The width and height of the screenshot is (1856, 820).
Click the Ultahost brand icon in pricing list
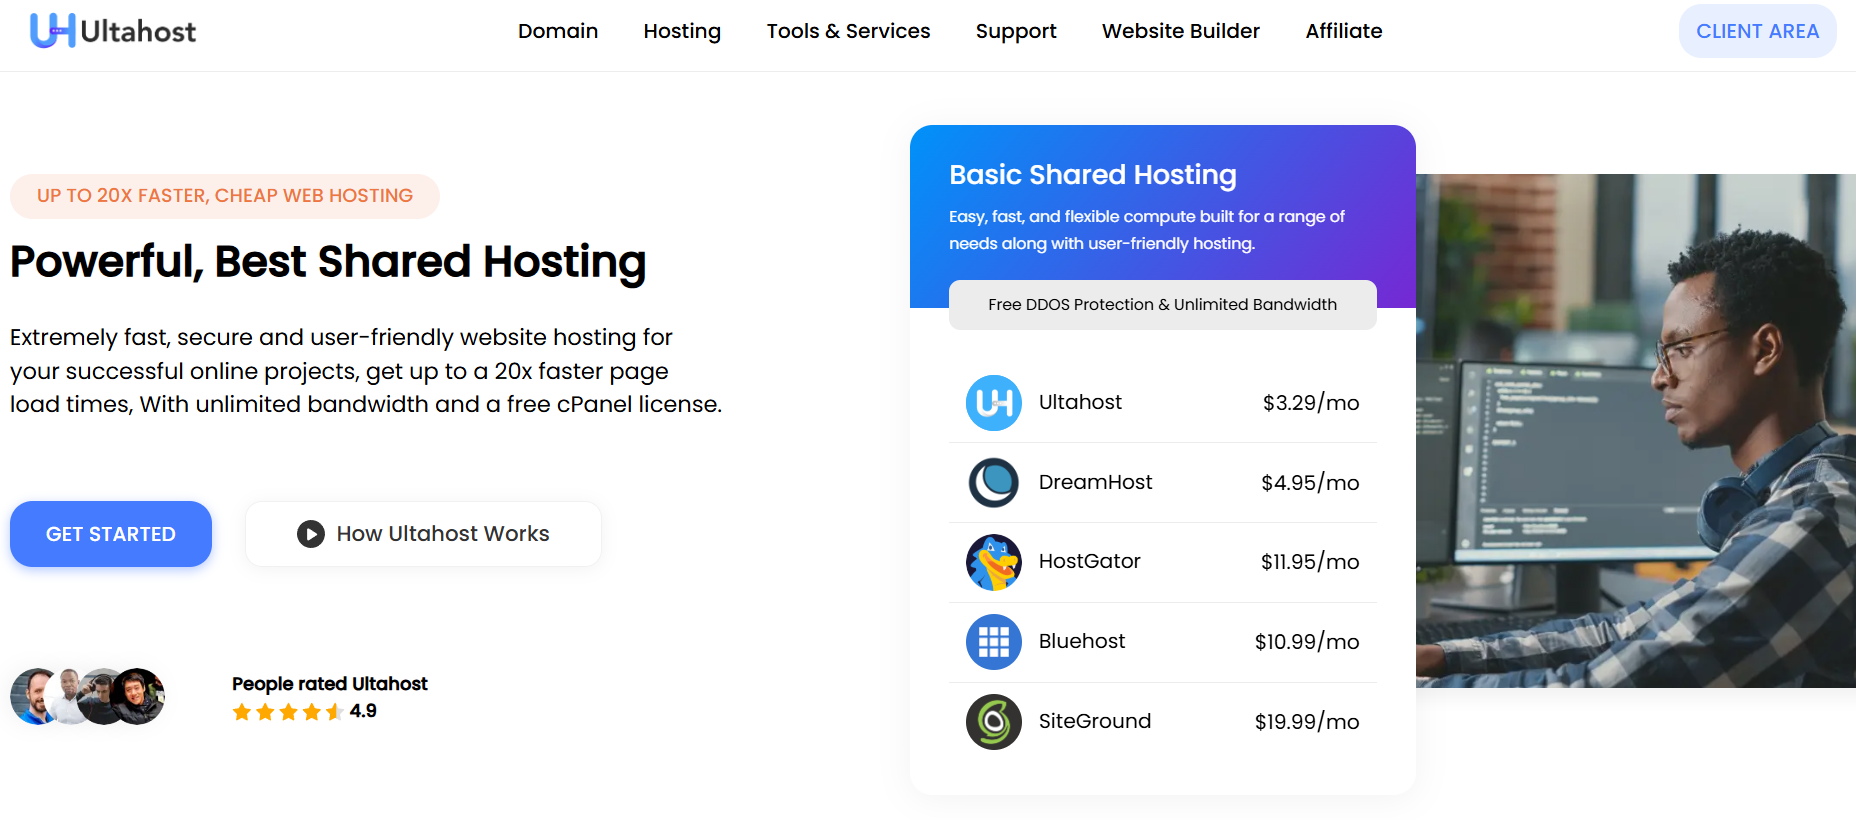click(994, 403)
